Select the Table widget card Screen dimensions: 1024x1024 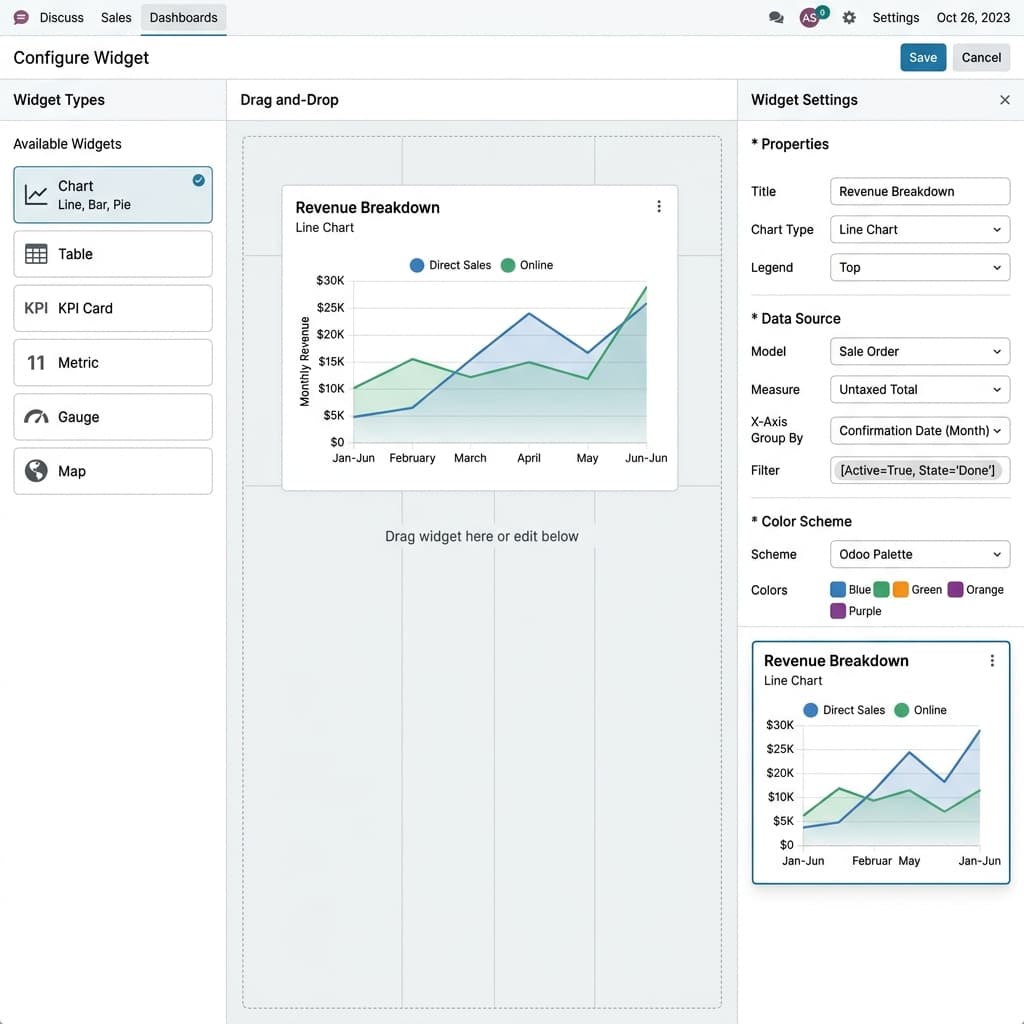click(x=113, y=254)
